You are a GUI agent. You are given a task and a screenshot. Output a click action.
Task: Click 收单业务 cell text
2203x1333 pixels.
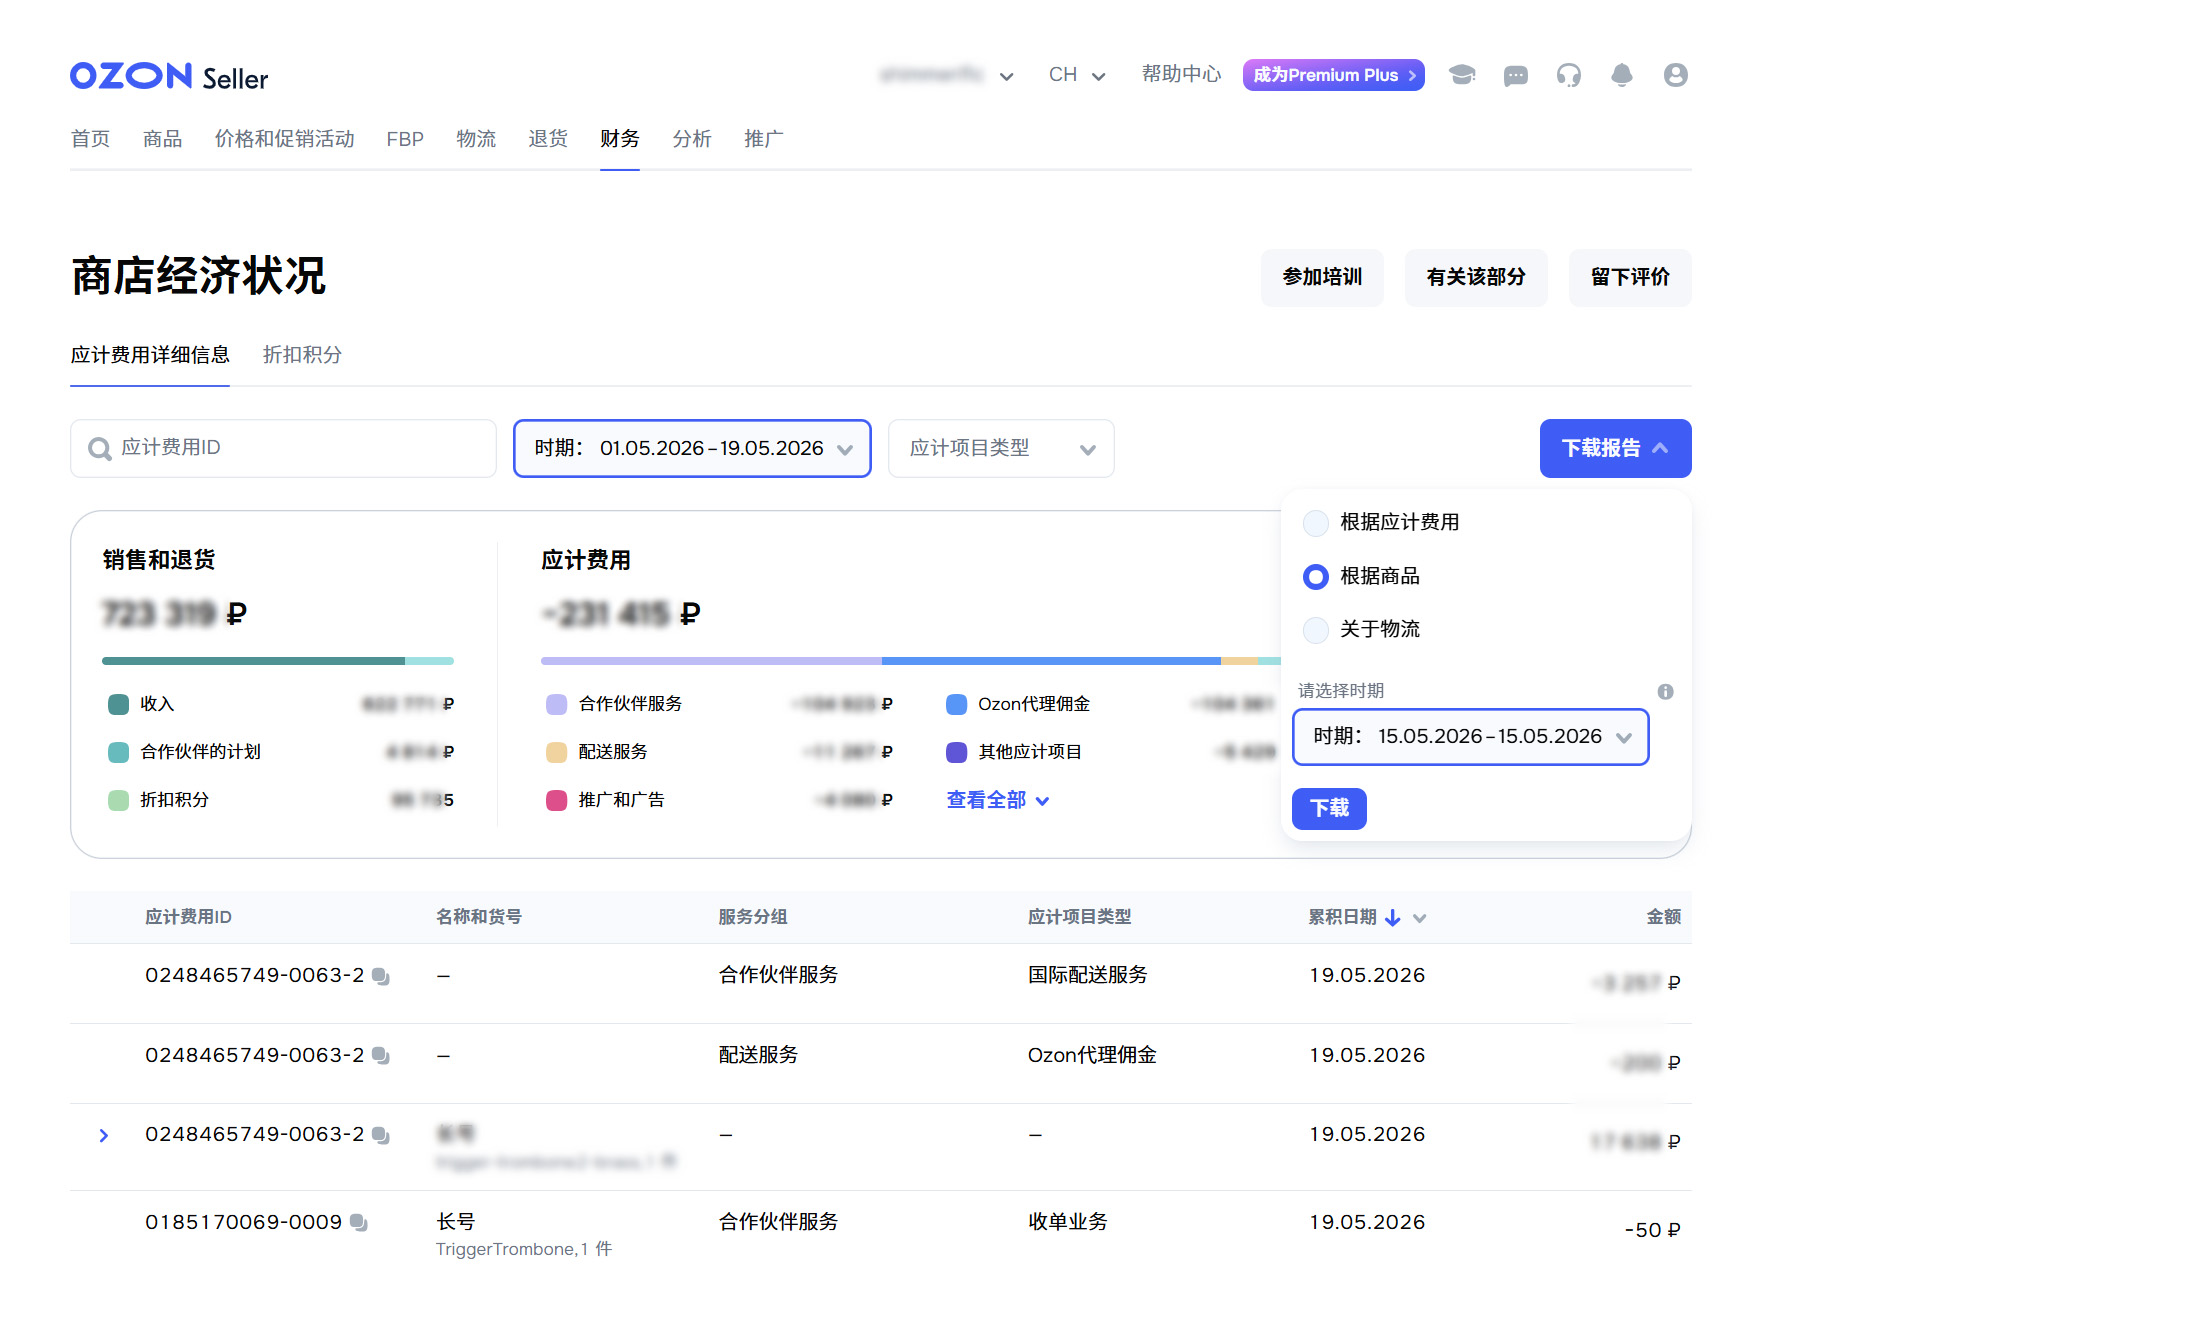(x=1068, y=1222)
